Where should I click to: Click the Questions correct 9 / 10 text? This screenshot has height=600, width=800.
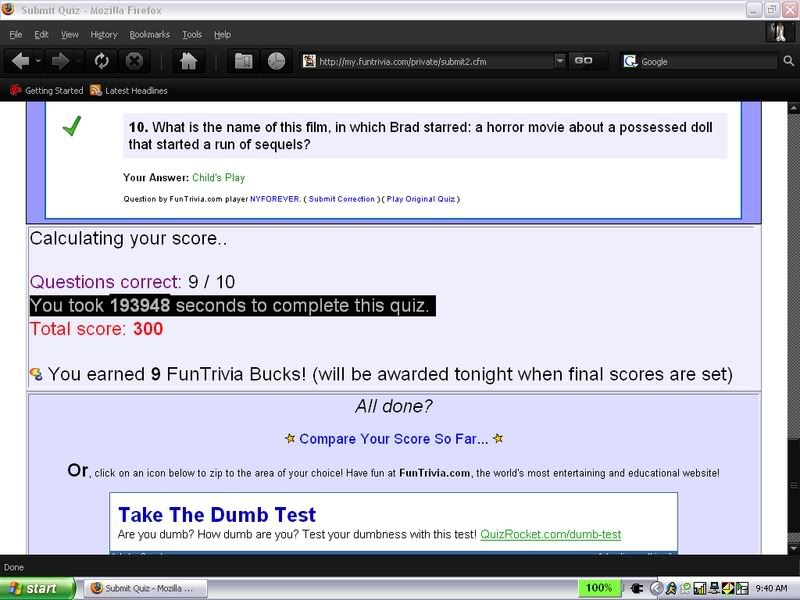[x=132, y=282]
